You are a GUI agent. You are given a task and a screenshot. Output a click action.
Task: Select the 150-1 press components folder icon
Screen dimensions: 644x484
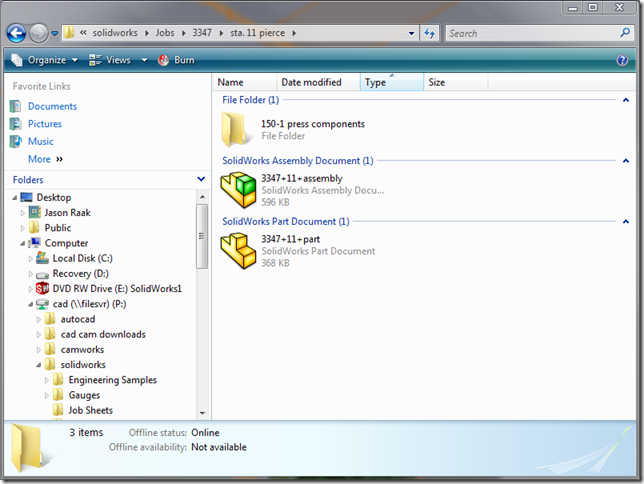coord(237,129)
